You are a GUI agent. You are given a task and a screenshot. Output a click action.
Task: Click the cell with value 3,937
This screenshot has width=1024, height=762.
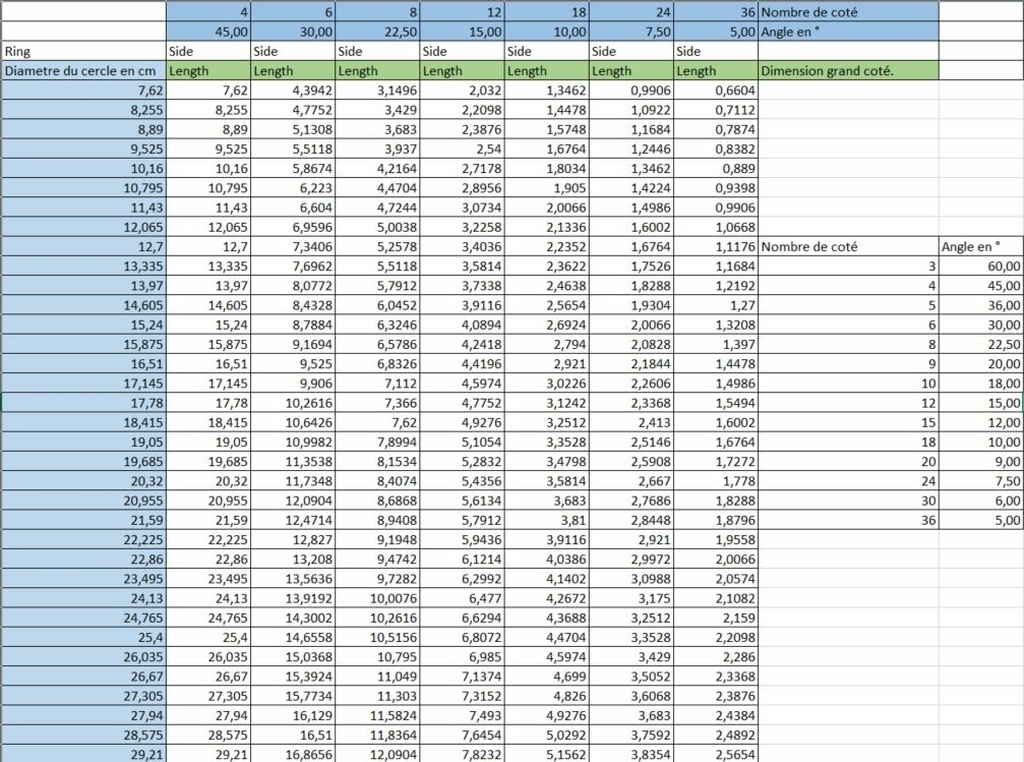click(x=377, y=149)
